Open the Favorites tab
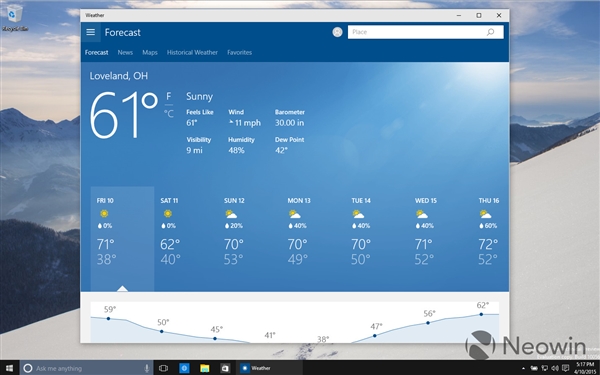 tap(240, 52)
